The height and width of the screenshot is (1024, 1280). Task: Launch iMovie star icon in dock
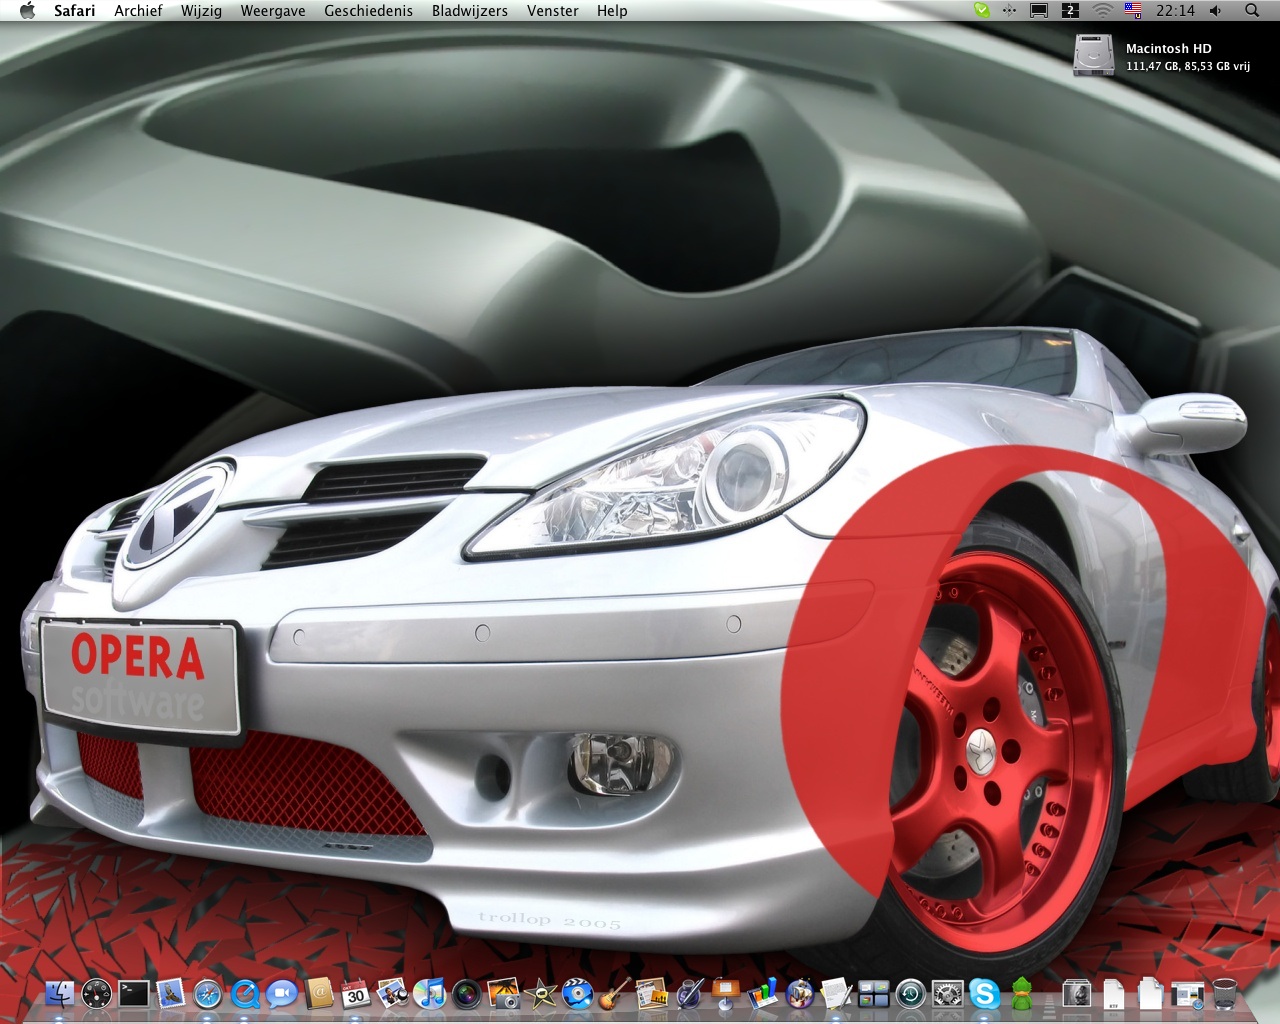[541, 993]
